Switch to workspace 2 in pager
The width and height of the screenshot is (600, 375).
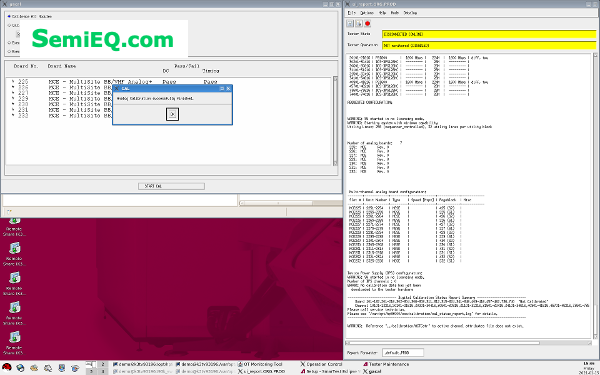[x=103, y=364]
